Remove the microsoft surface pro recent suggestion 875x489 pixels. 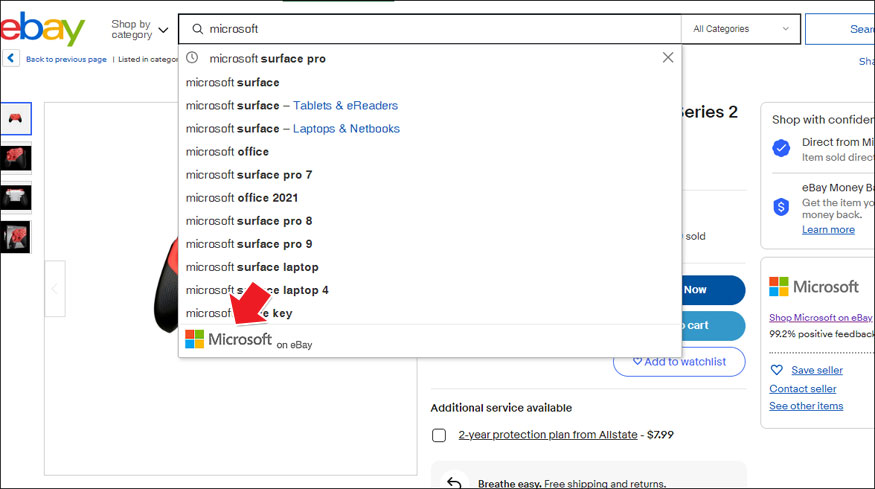[x=667, y=57]
